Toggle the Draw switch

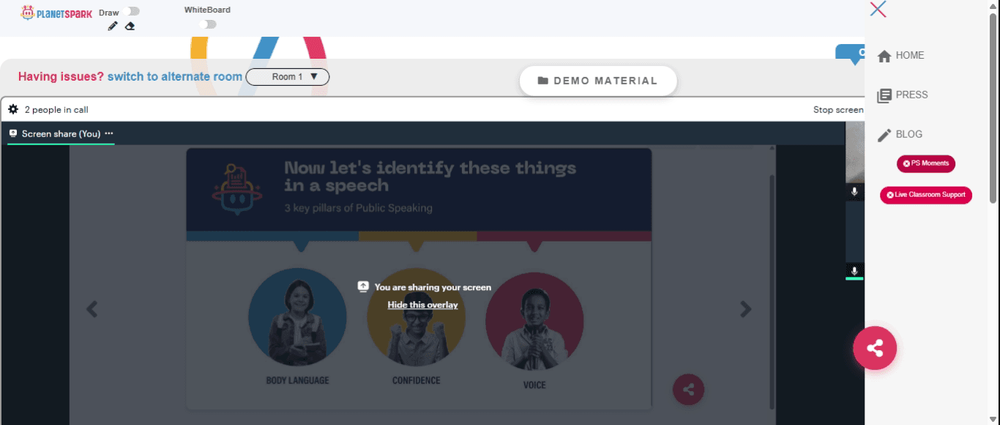point(133,11)
